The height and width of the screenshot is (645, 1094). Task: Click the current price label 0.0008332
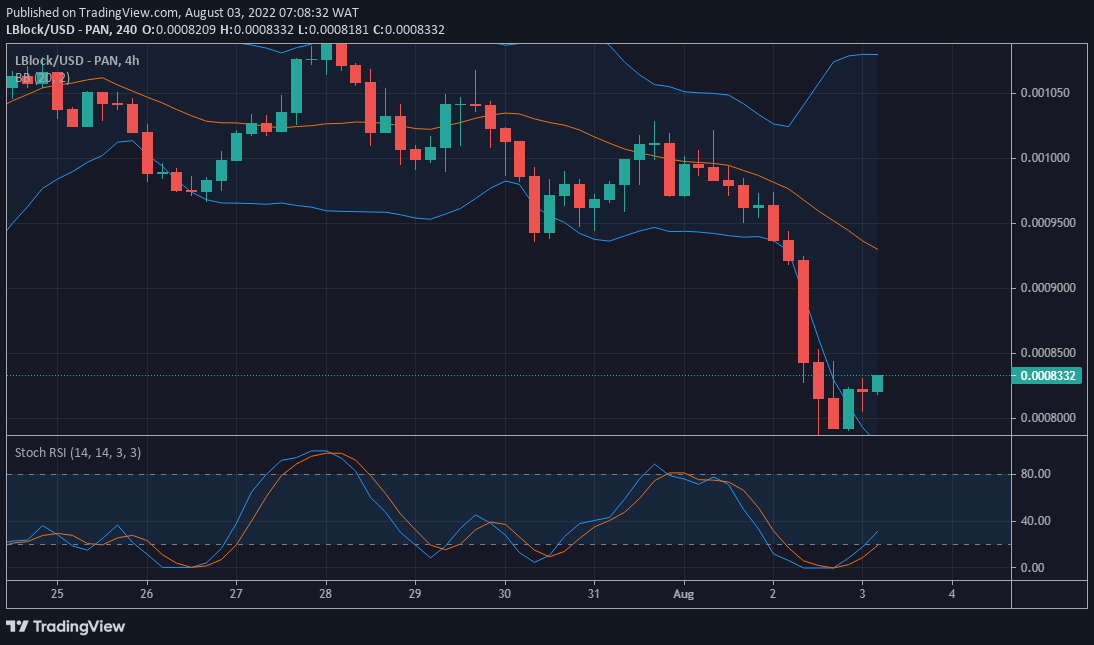1047,376
